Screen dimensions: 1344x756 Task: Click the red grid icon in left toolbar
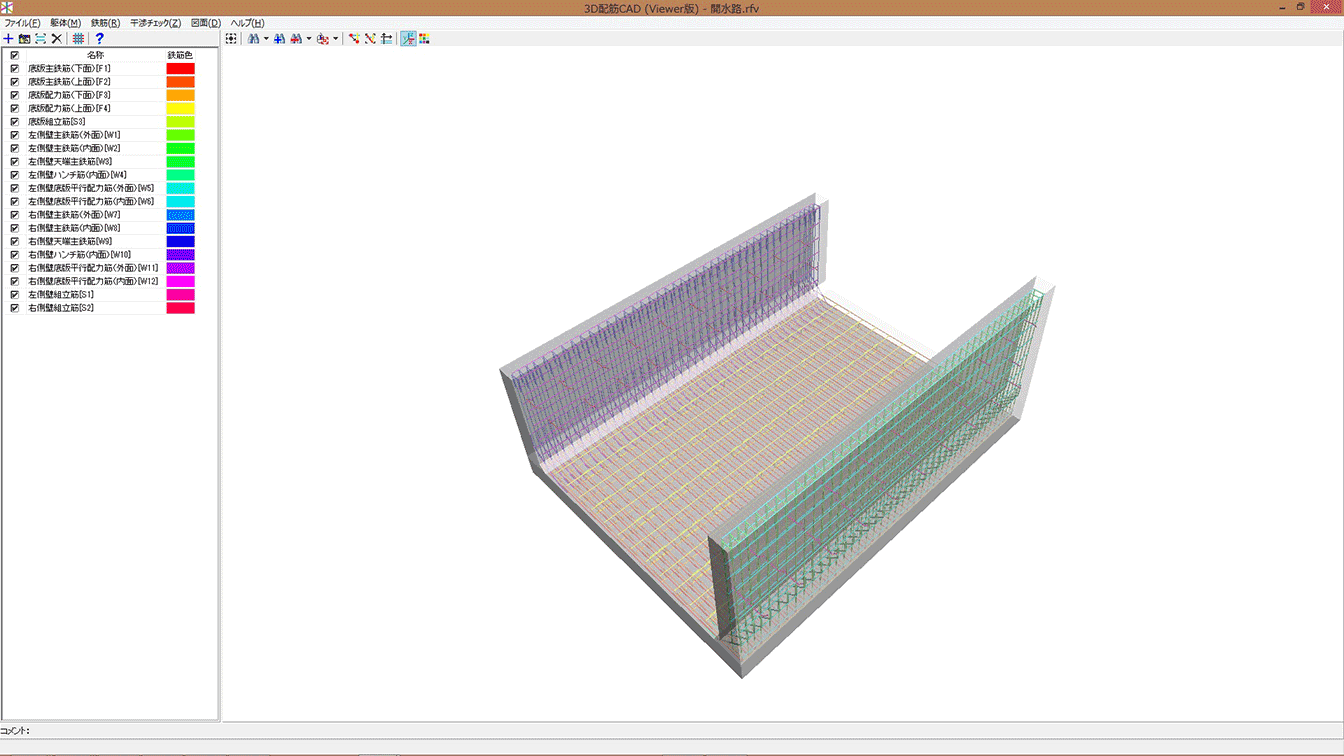point(78,39)
